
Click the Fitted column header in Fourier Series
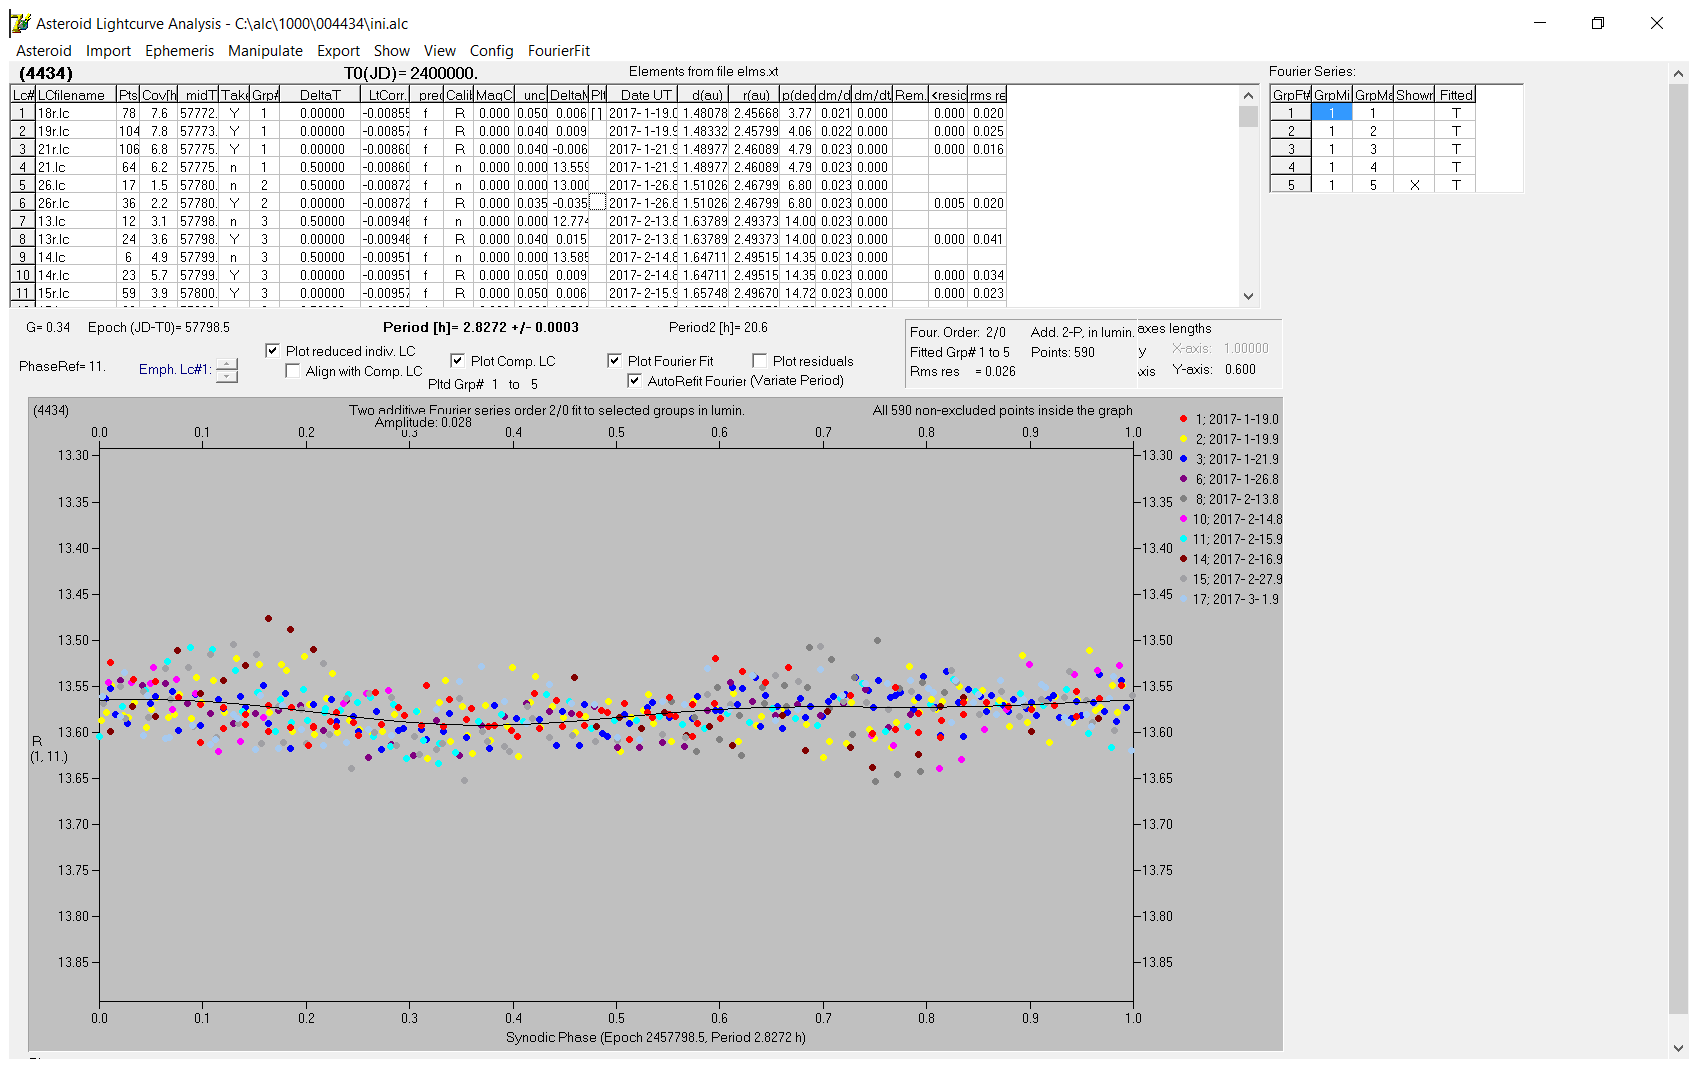1456,95
